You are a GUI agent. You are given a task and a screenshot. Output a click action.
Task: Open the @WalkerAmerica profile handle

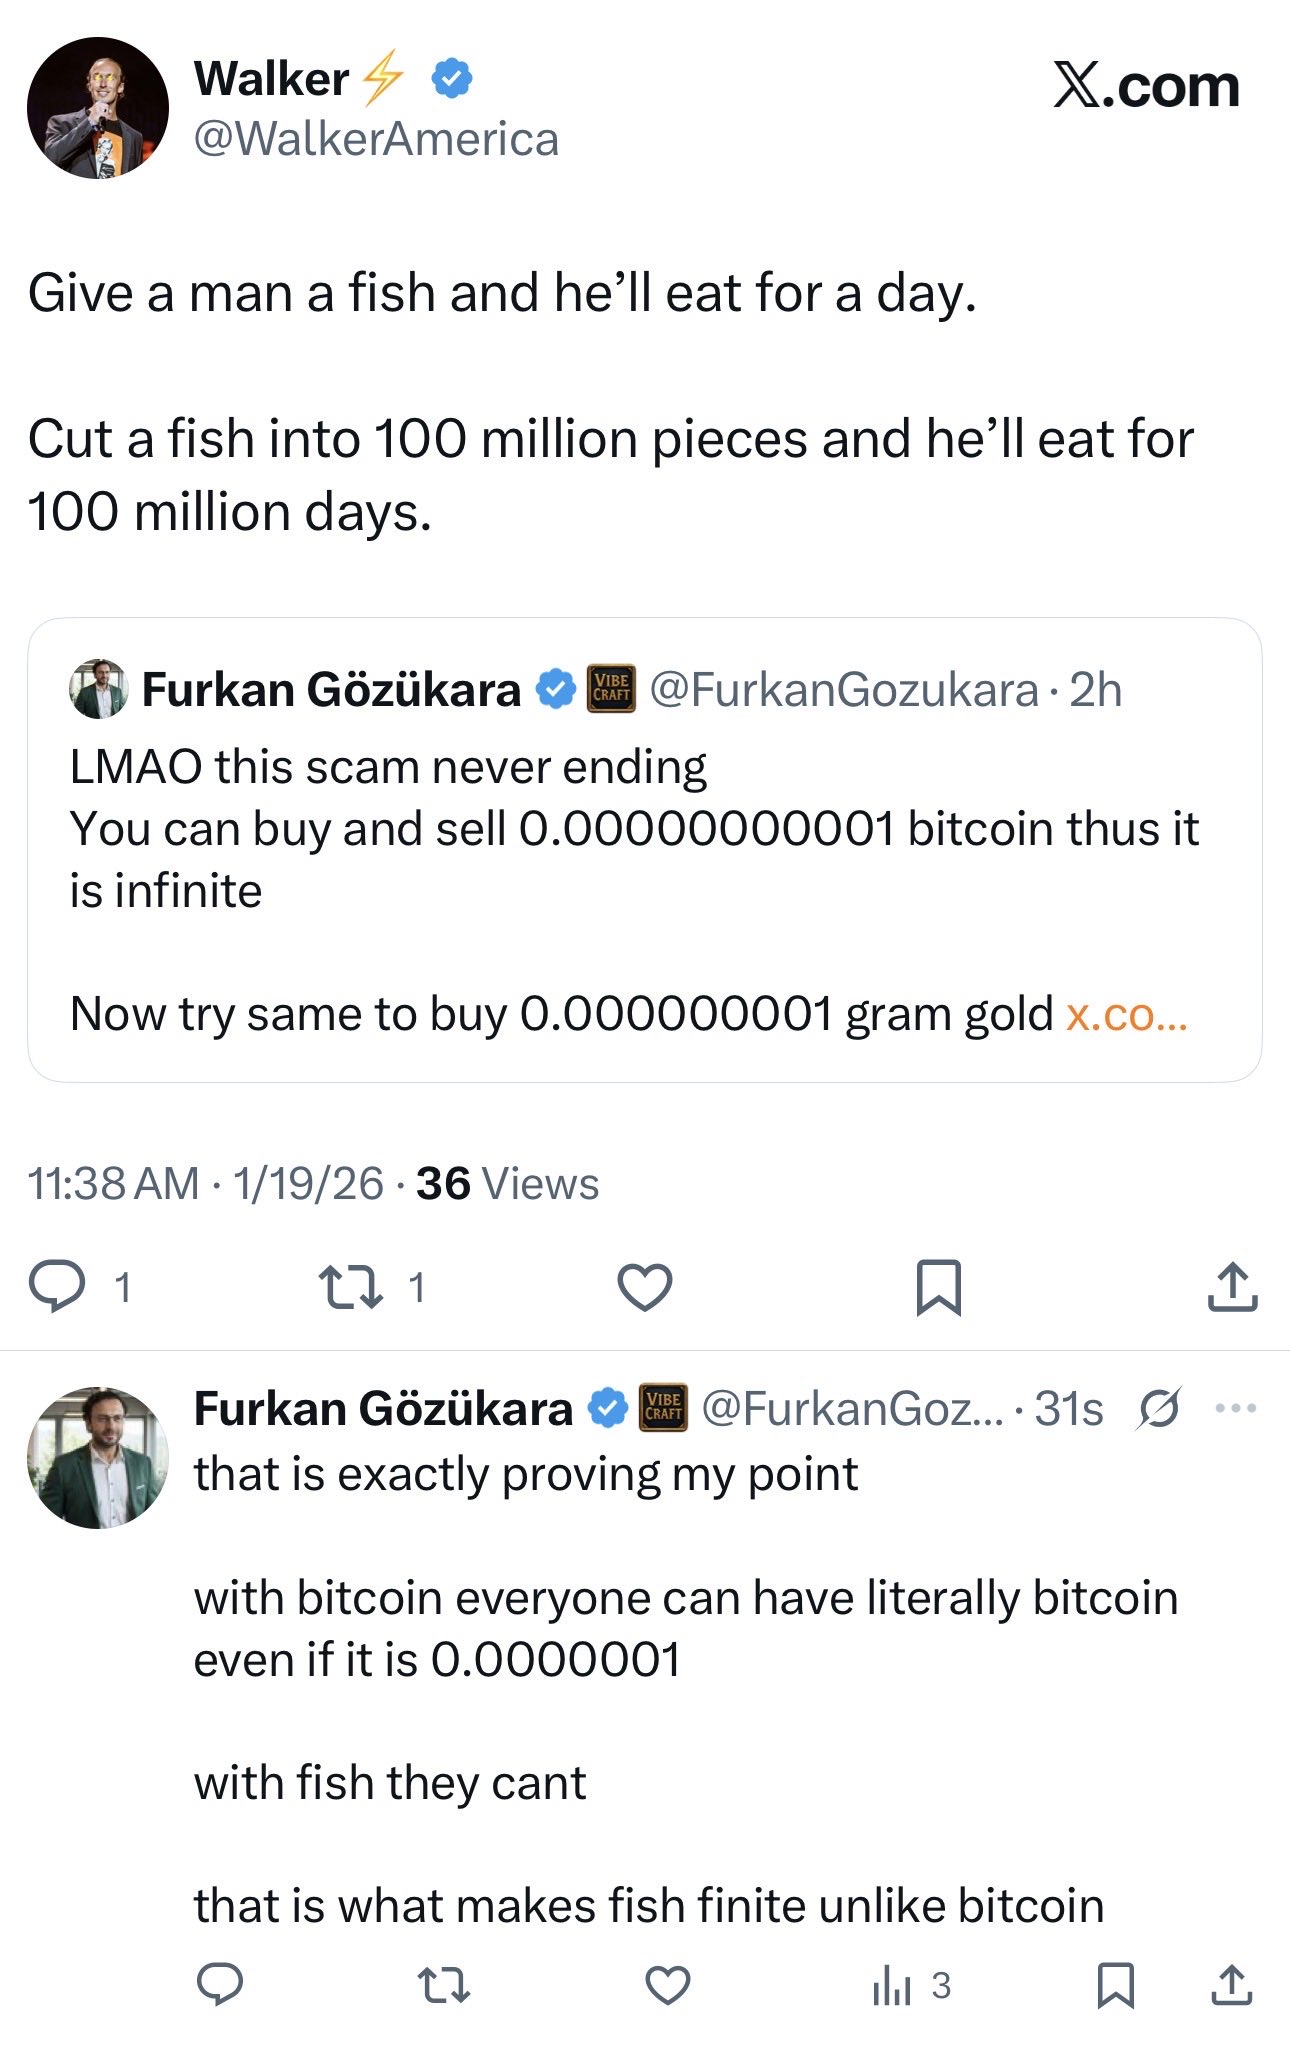pyautogui.click(x=376, y=139)
